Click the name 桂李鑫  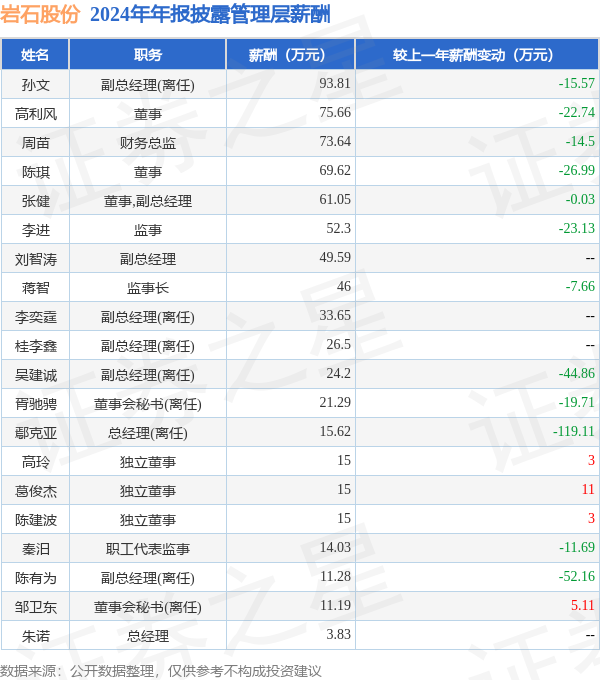(x=36, y=346)
